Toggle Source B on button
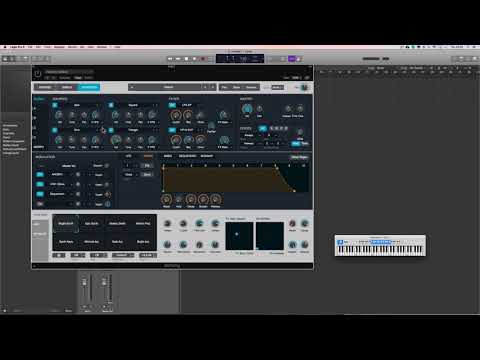The width and height of the screenshot is (480, 360). pyautogui.click(x=111, y=105)
